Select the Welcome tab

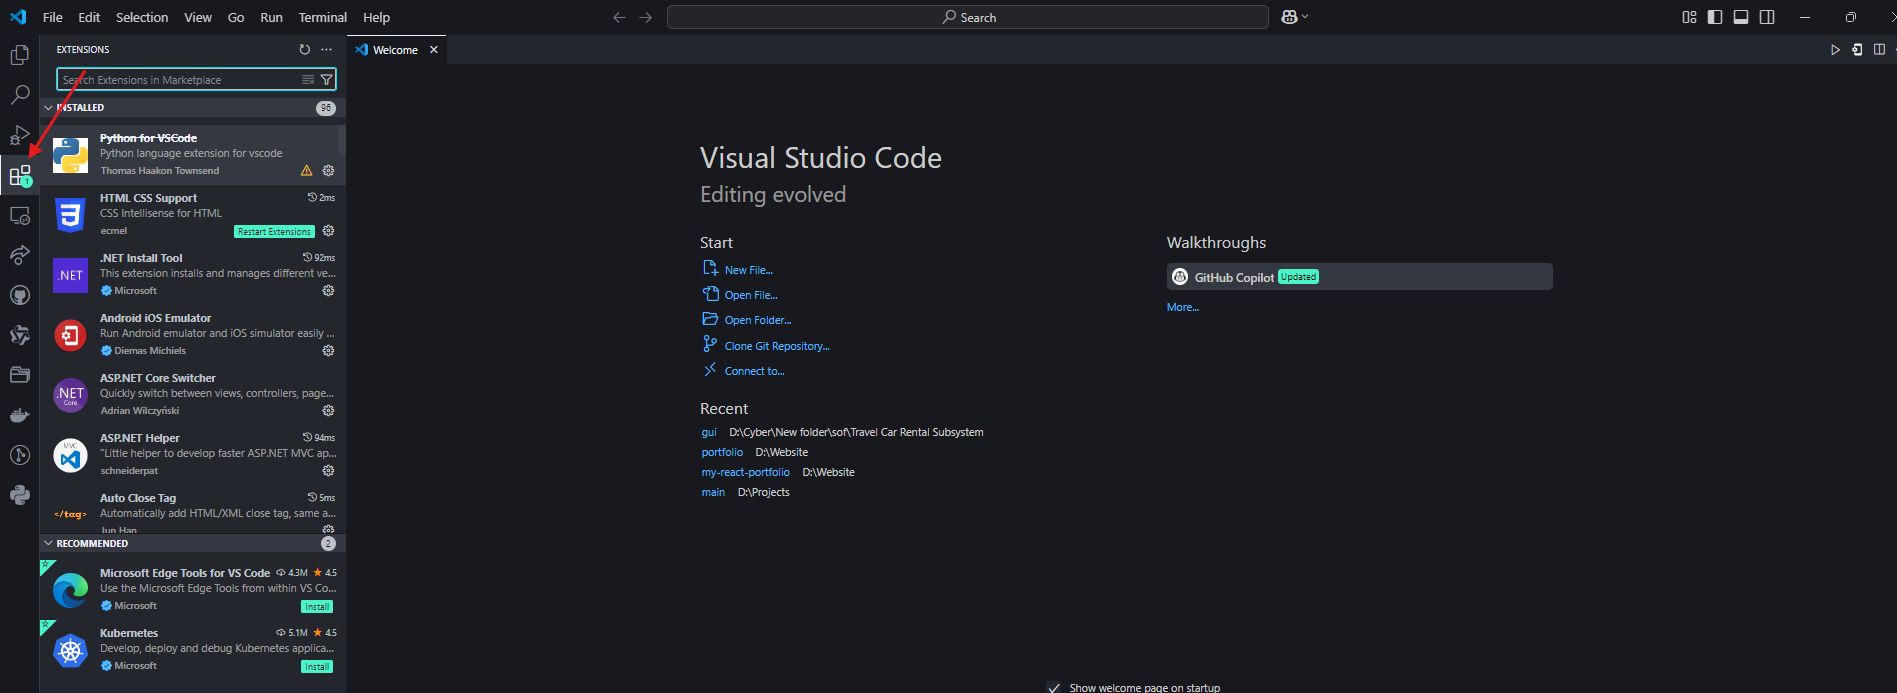pyautogui.click(x=395, y=50)
